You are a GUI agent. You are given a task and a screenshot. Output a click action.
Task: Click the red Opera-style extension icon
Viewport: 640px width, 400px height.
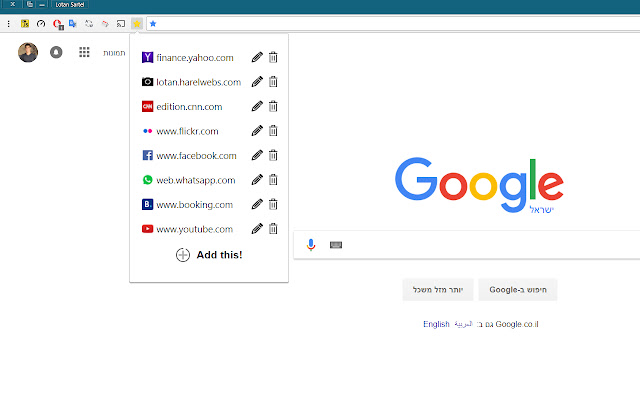coord(58,24)
